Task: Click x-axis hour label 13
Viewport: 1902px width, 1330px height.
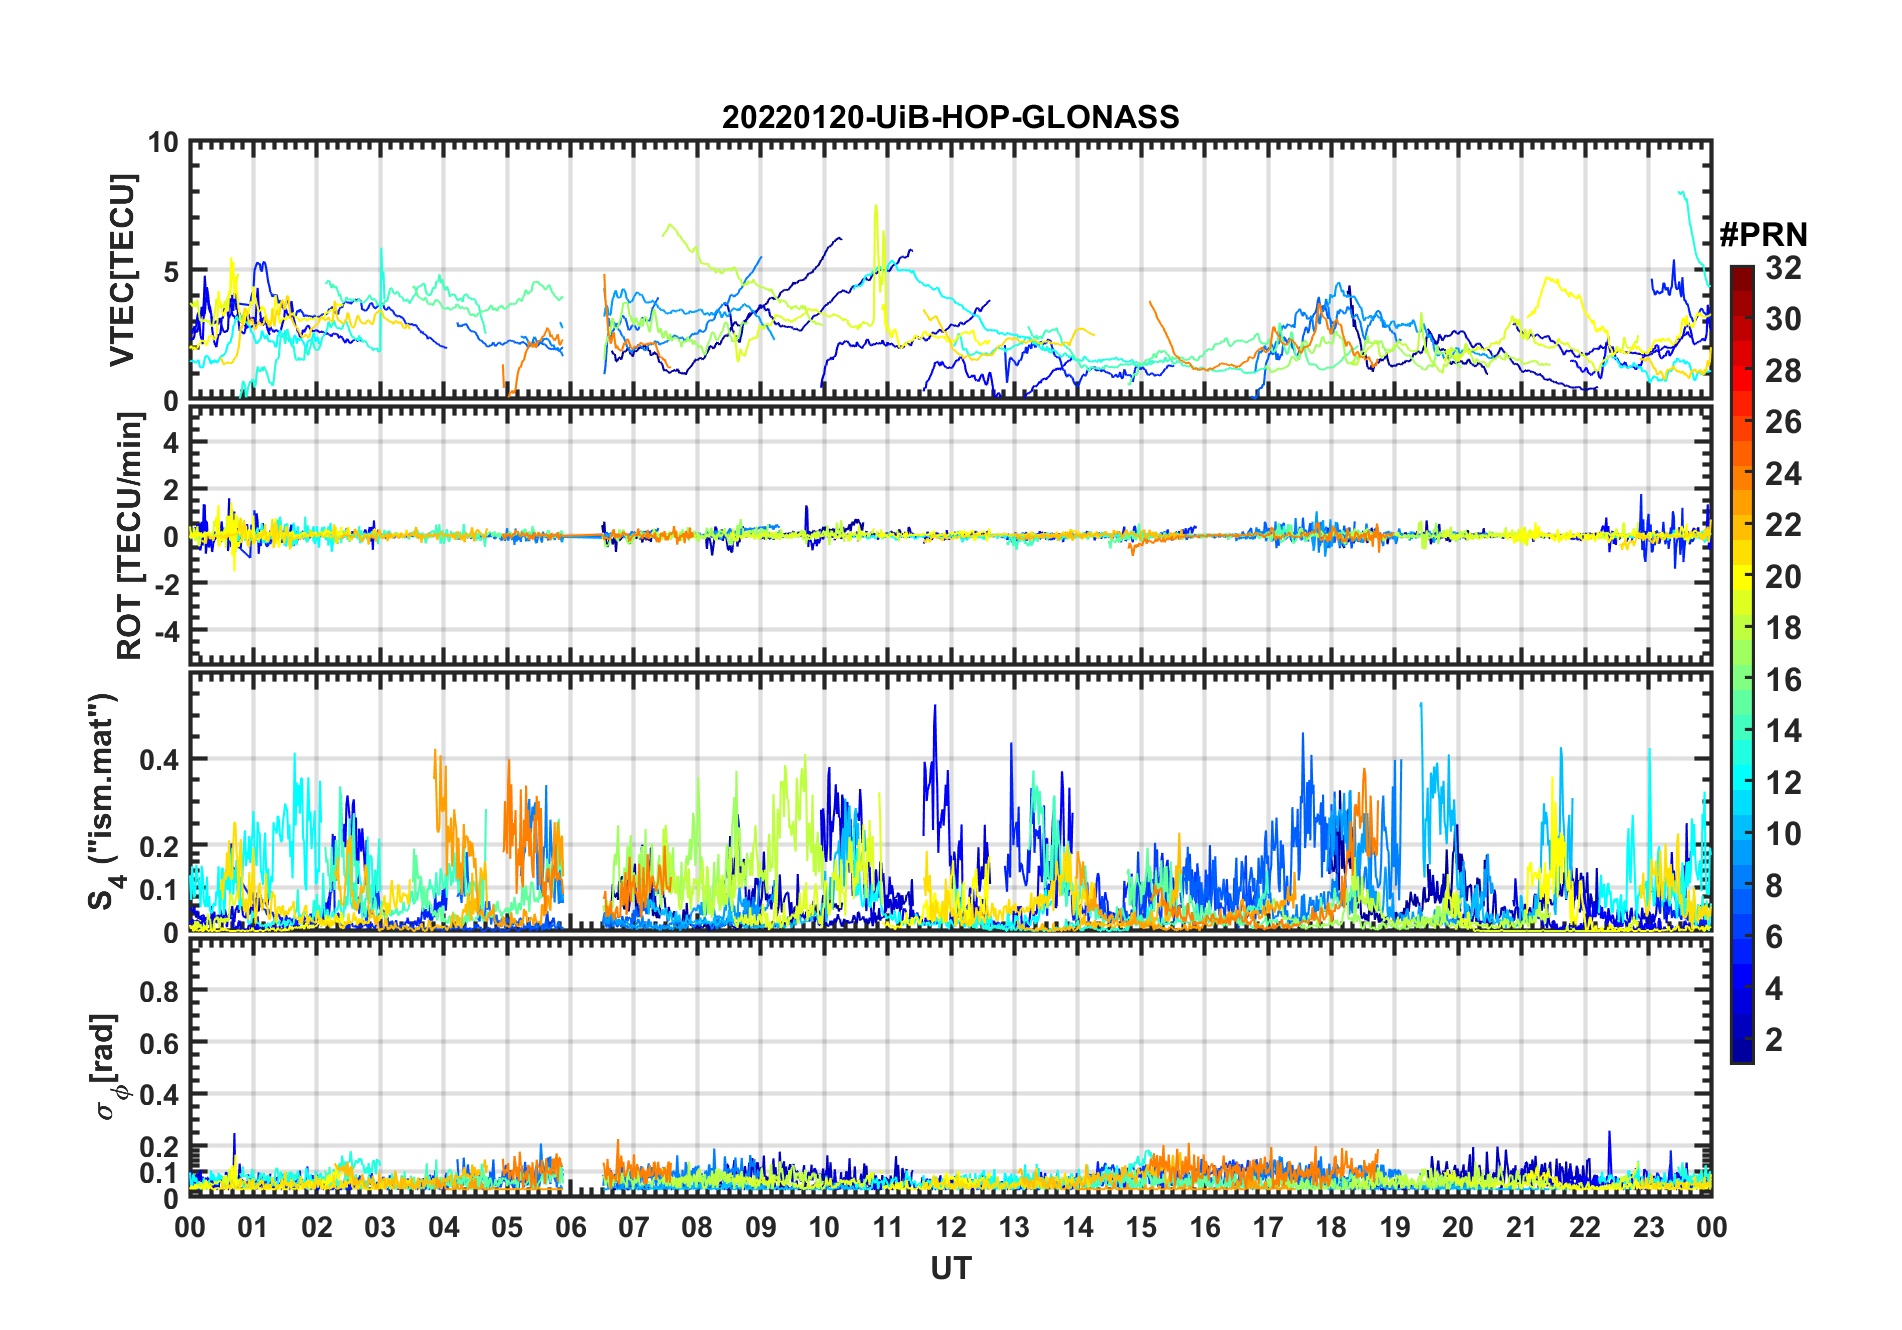Action: coord(1014,1227)
